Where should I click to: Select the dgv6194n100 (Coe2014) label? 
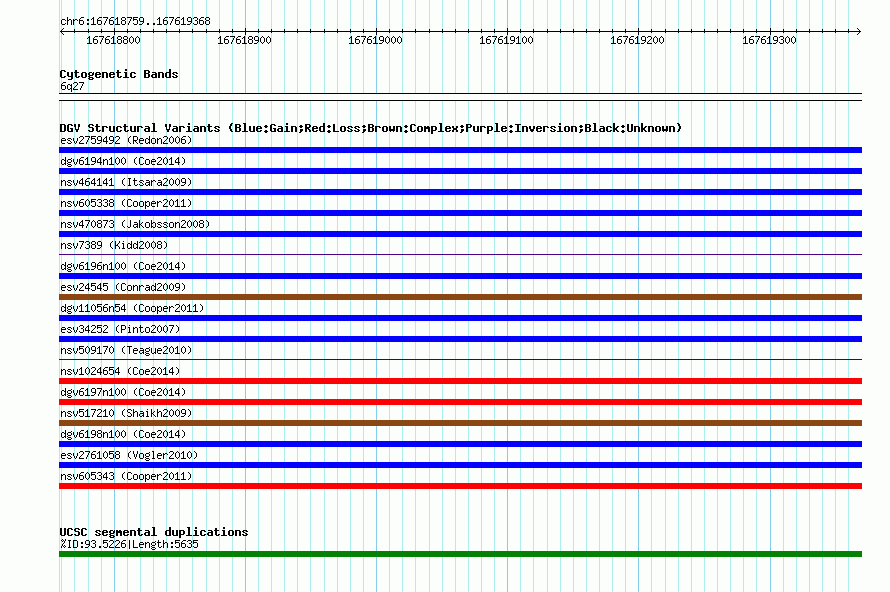click(123, 161)
